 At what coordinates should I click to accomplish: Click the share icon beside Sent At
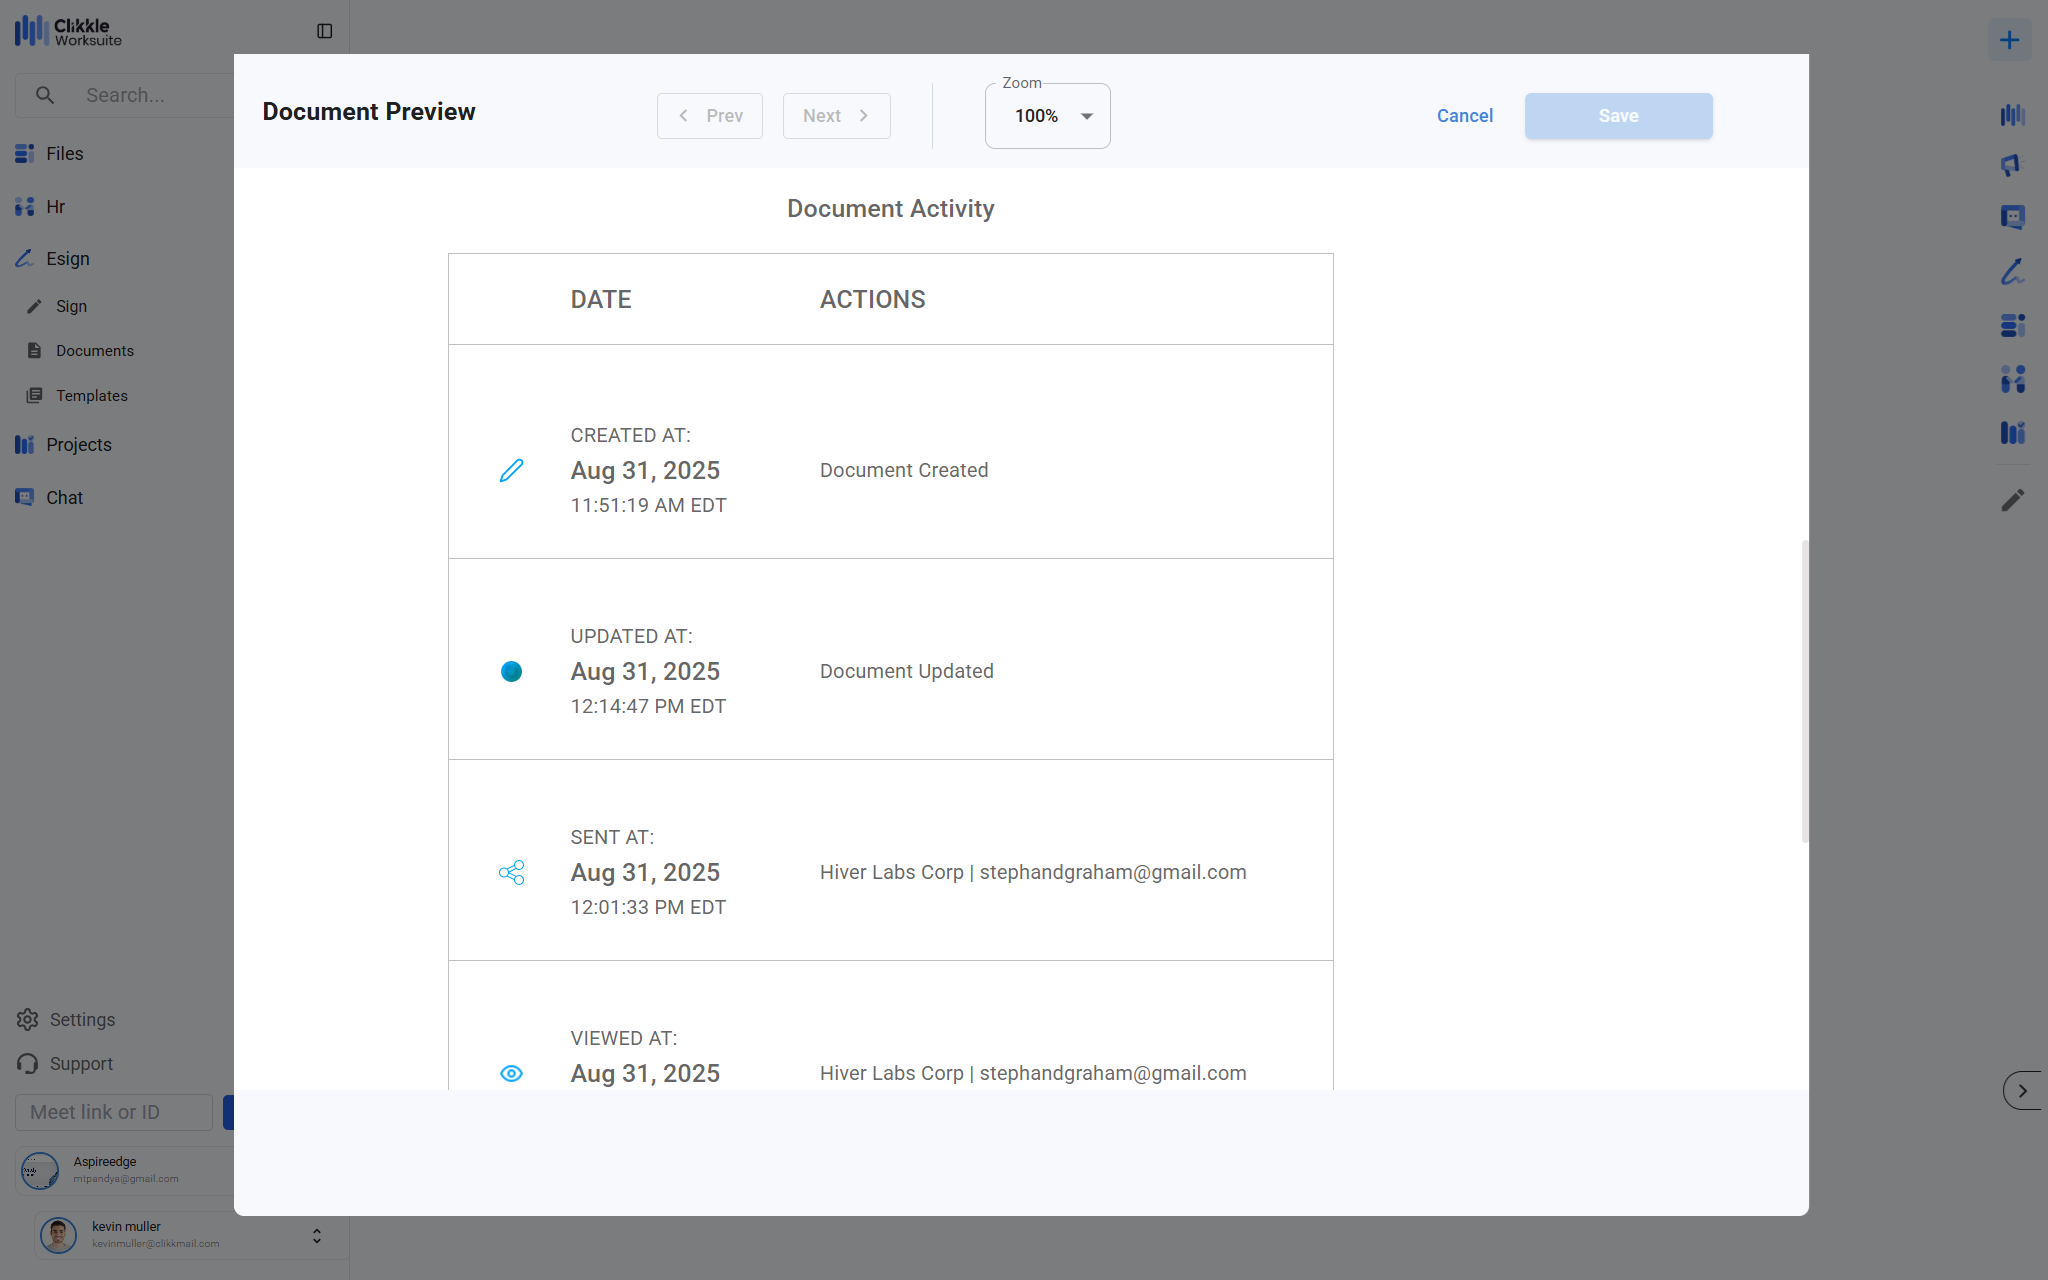(x=511, y=873)
